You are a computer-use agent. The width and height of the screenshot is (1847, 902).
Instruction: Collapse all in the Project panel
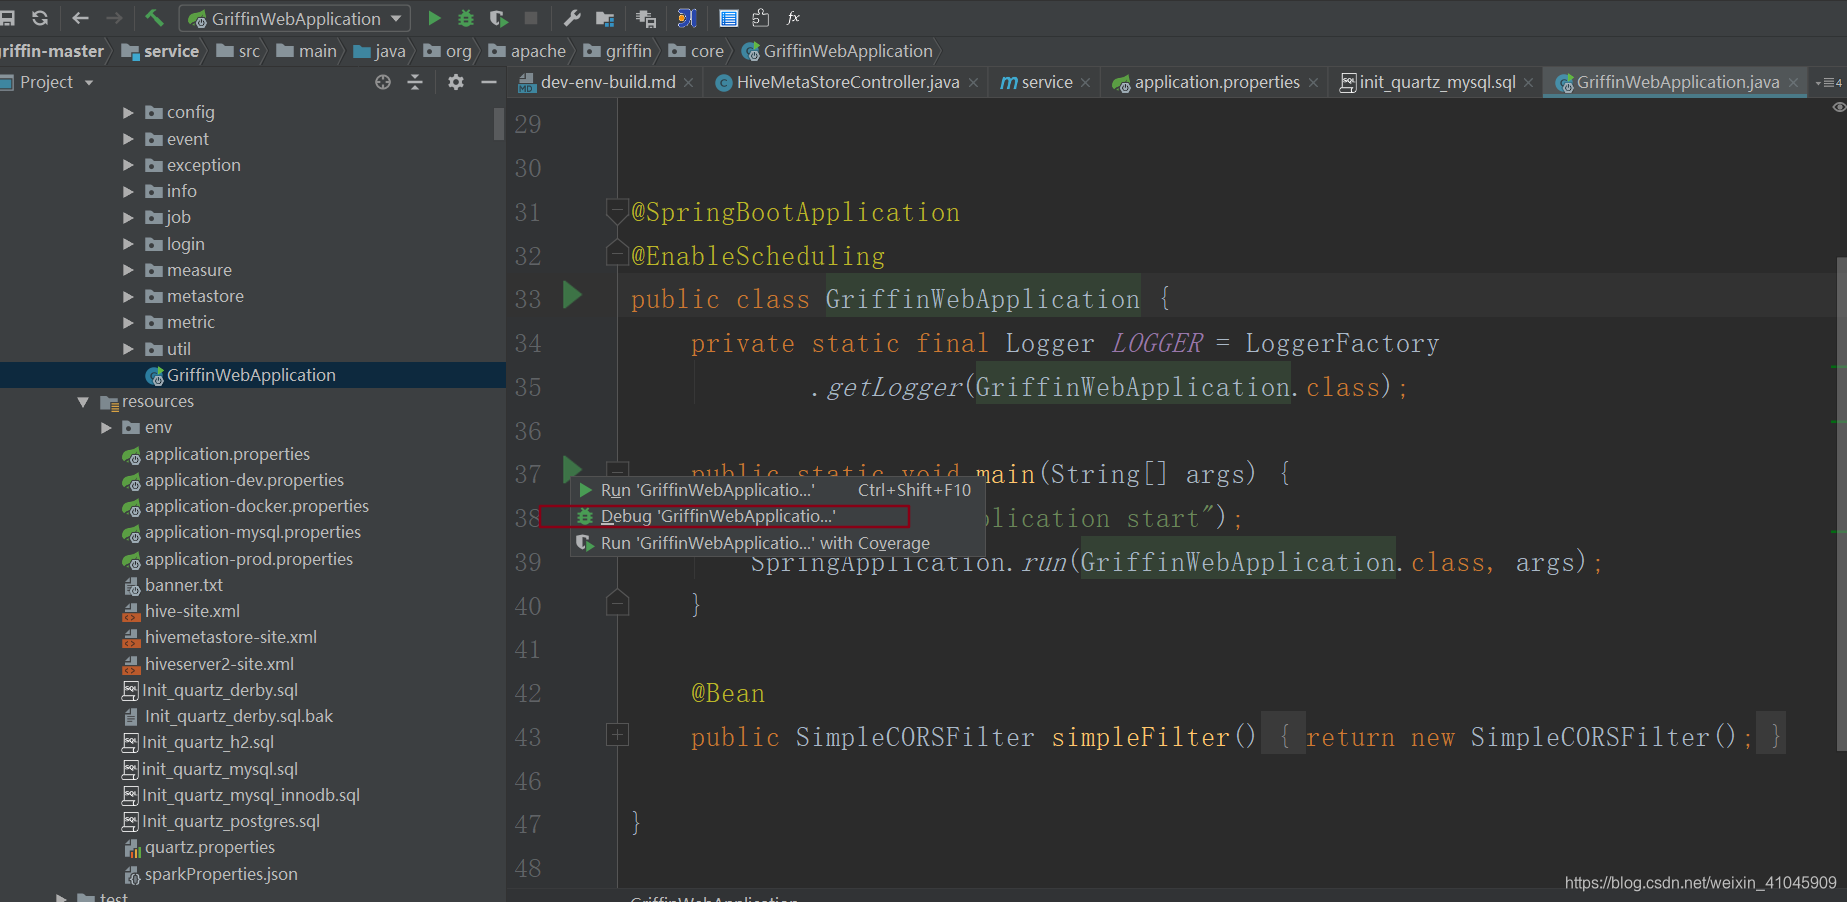[415, 82]
